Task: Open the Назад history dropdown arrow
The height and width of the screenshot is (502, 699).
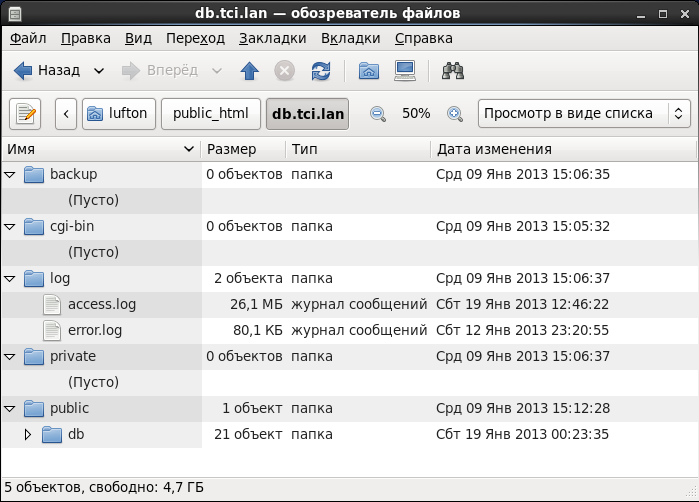Action: pyautogui.click(x=99, y=70)
